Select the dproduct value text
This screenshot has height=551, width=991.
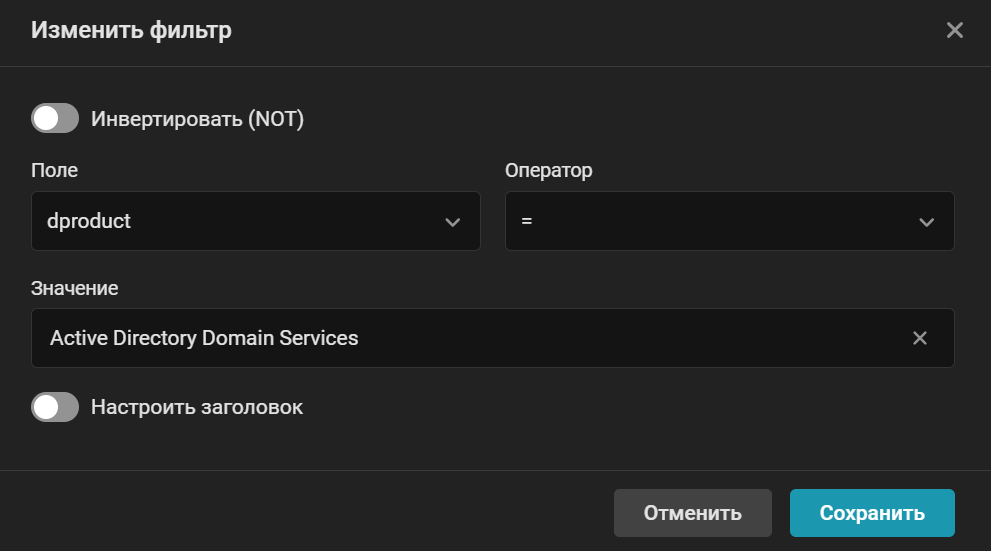click(89, 221)
